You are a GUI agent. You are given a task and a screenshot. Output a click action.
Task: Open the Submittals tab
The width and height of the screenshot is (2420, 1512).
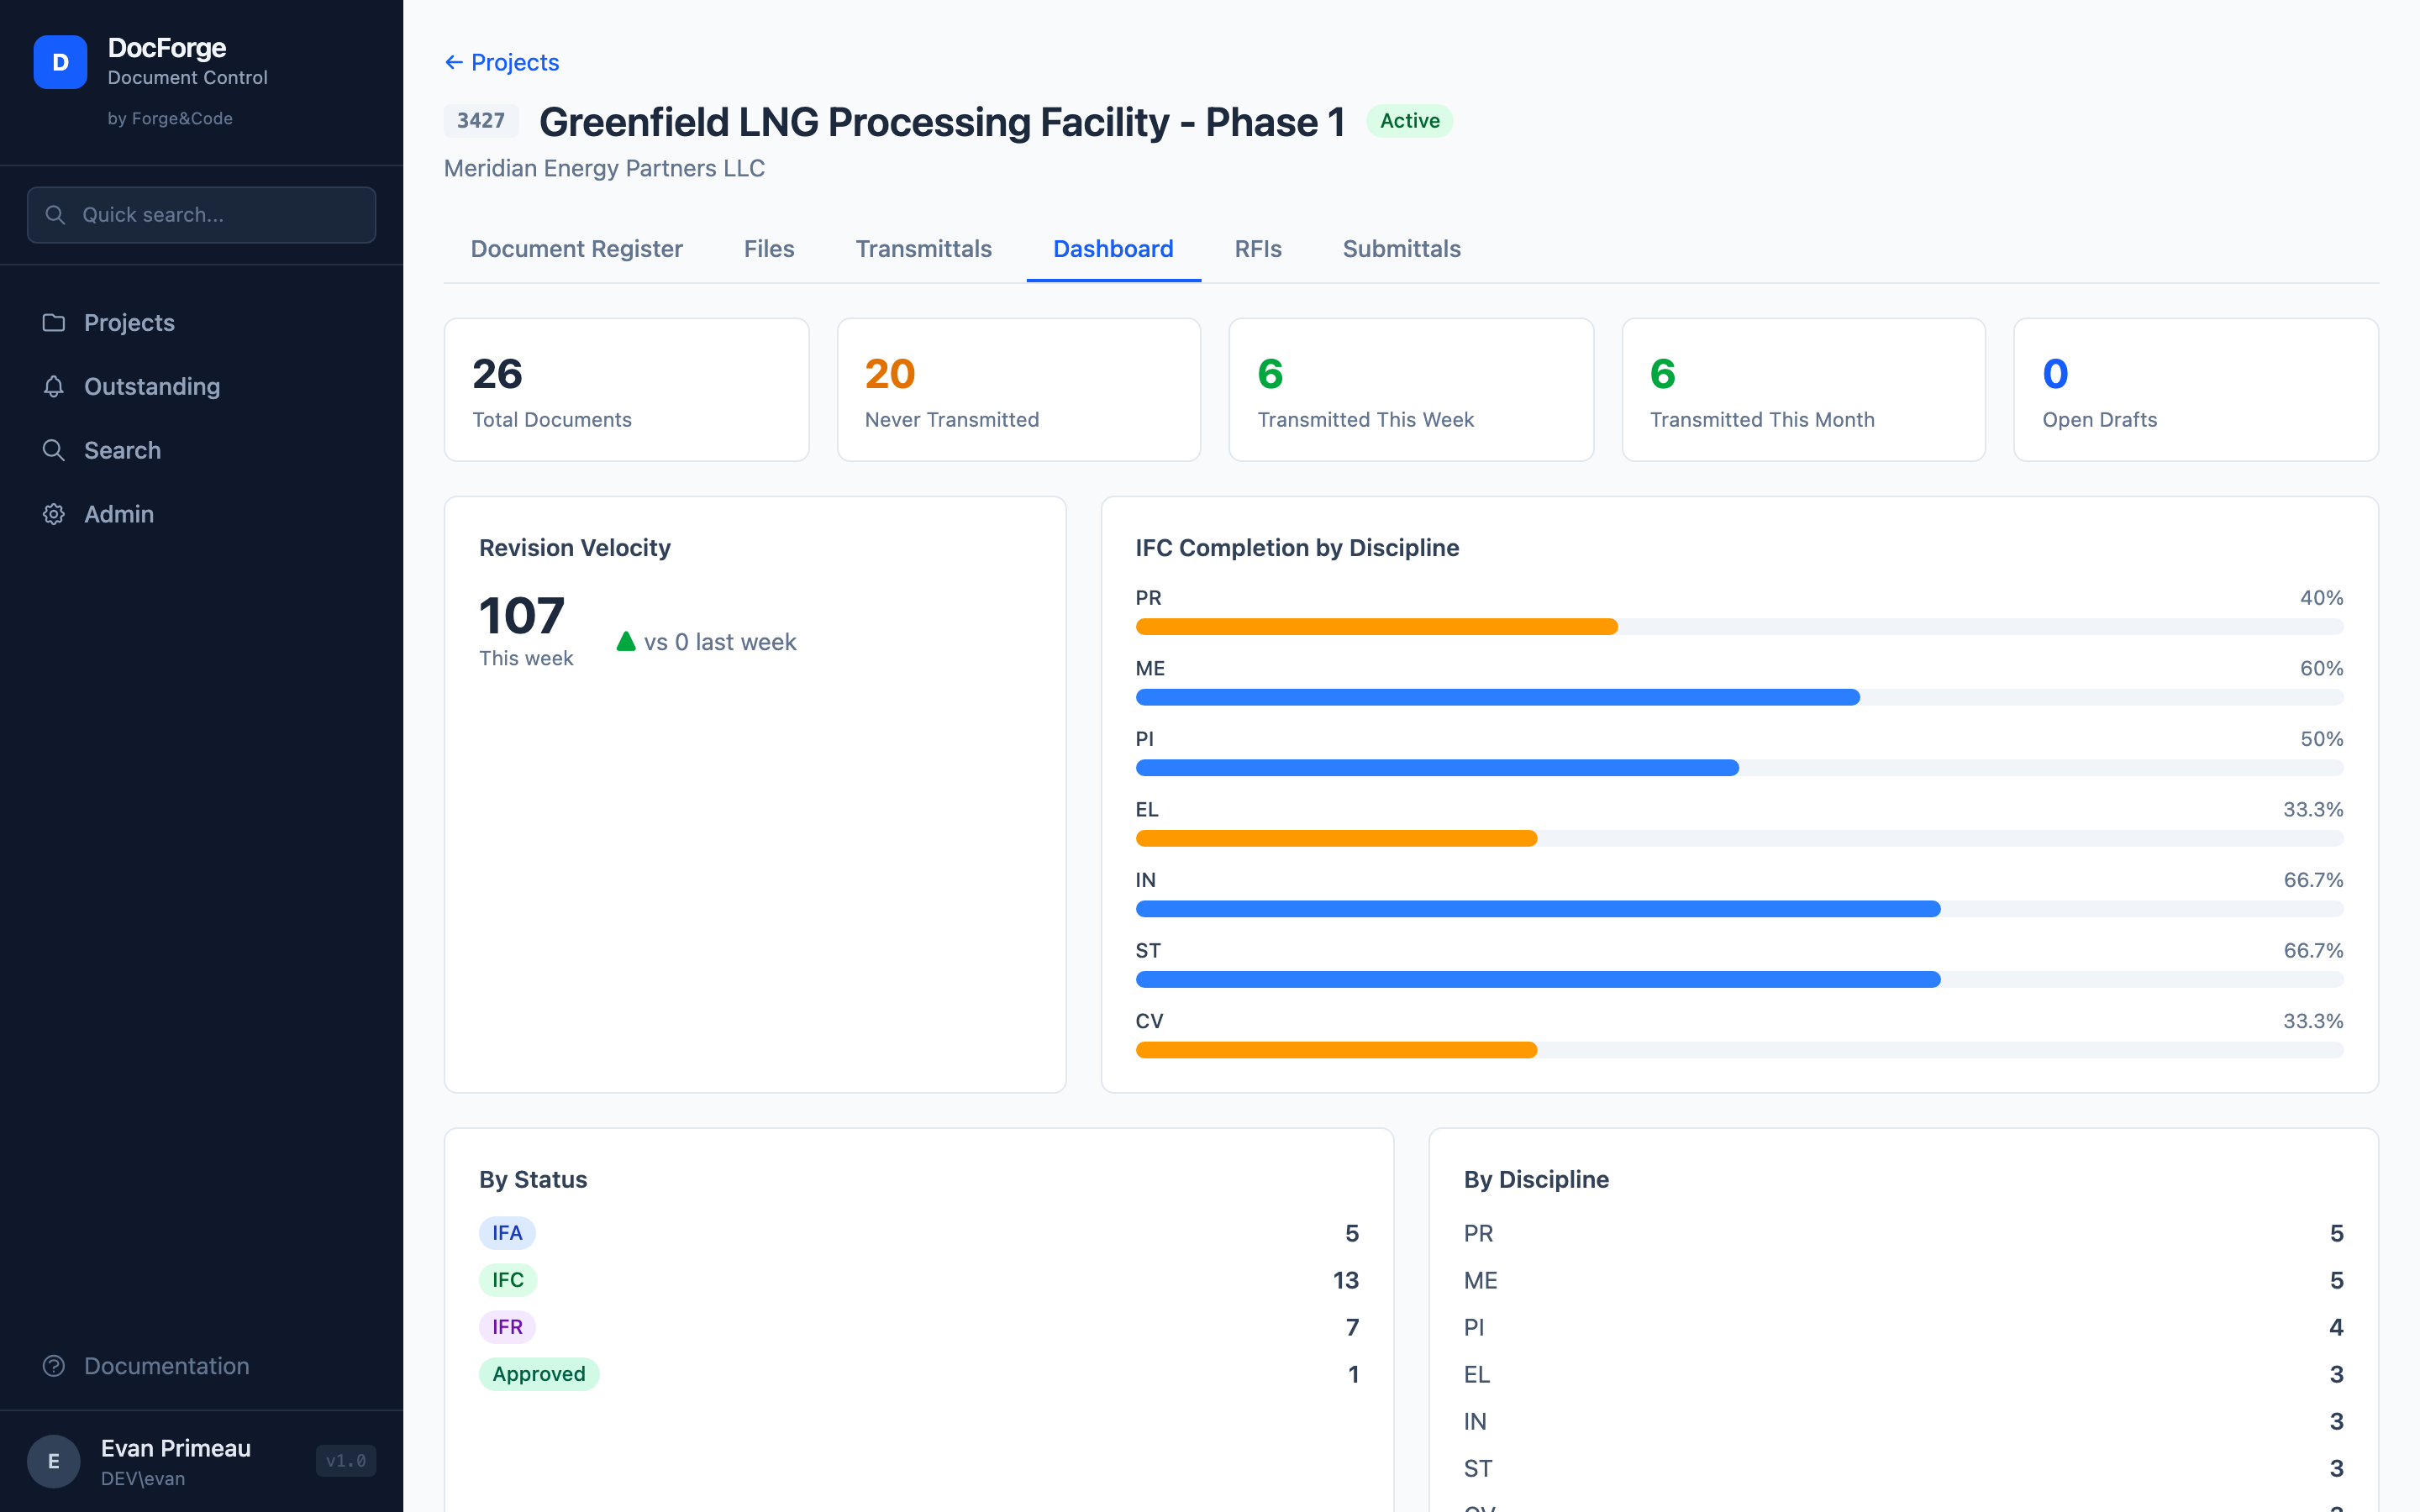coord(1401,249)
